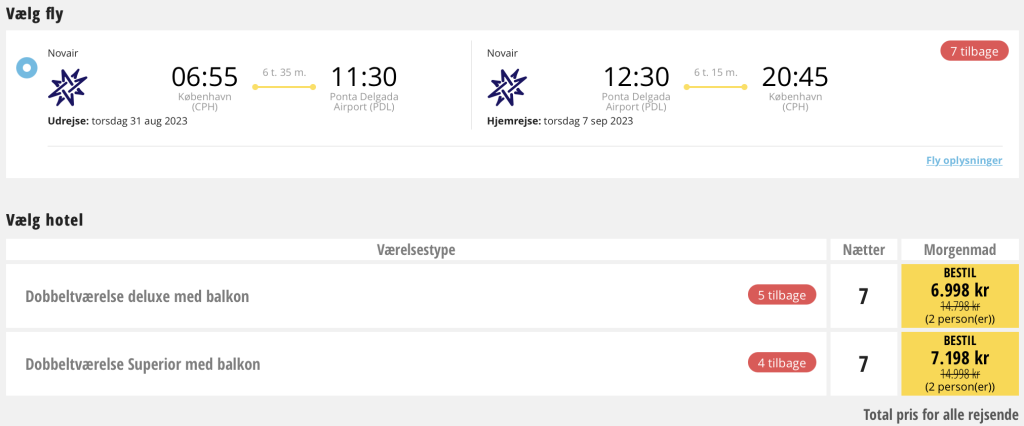Click the 4 tilbage badge for the Superior room
Screen dimensions: 1024x426
[x=782, y=363]
